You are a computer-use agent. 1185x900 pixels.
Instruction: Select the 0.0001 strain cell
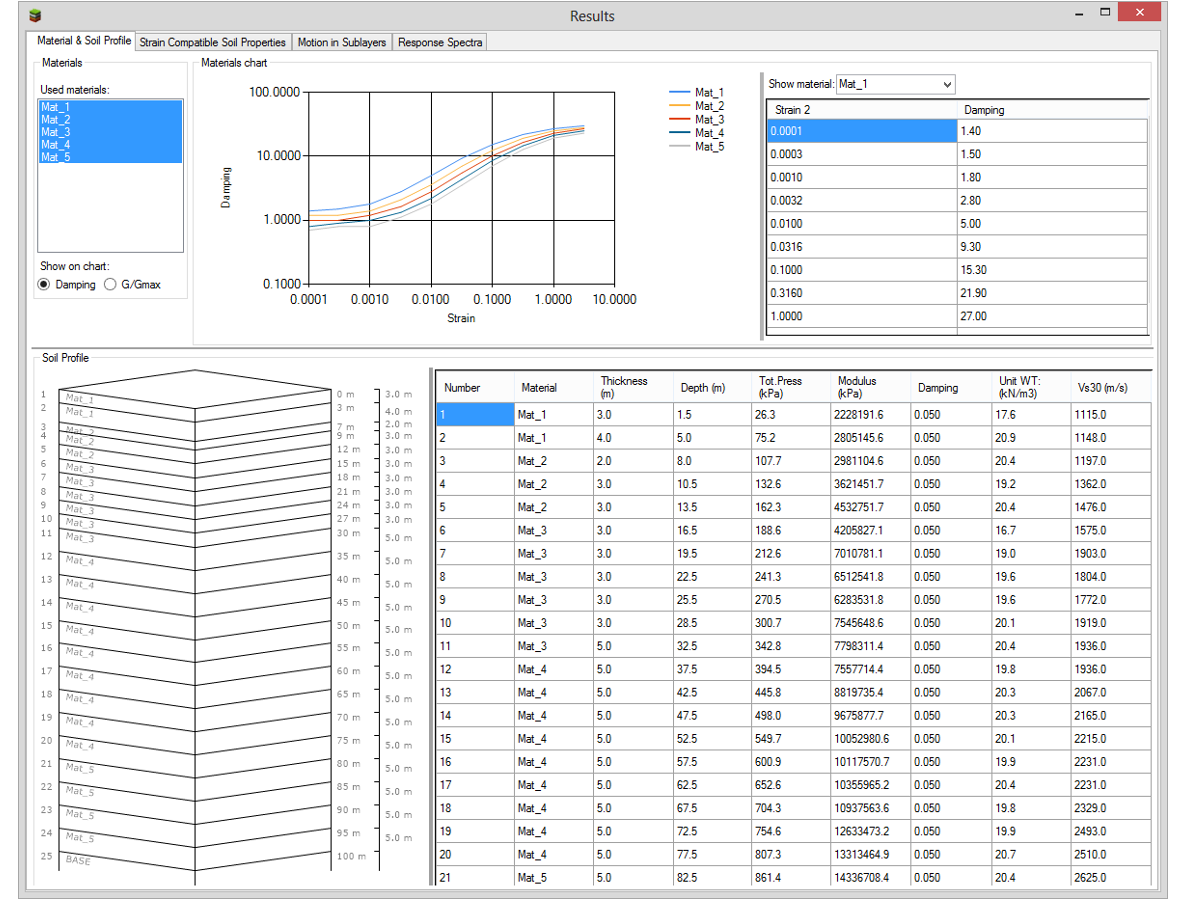pyautogui.click(x=862, y=131)
